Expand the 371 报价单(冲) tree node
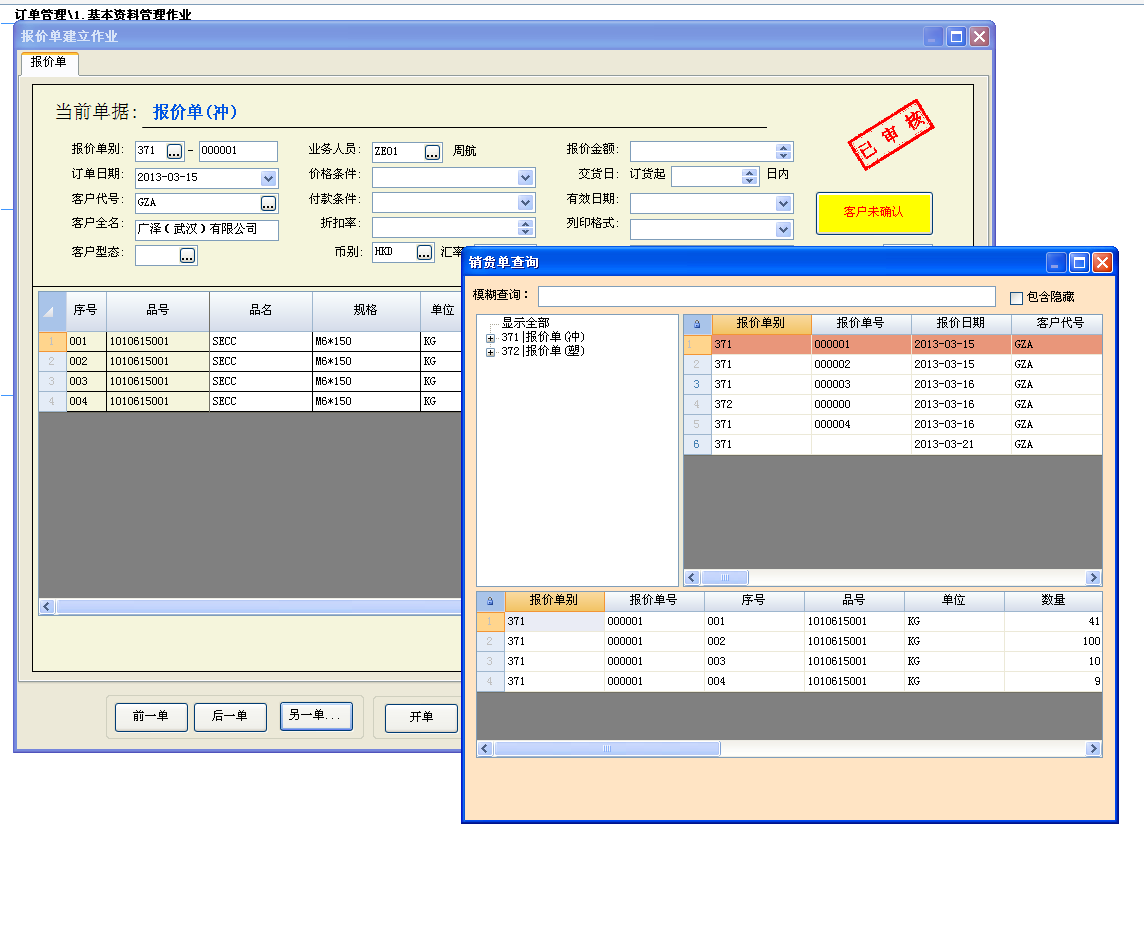The height and width of the screenshot is (939, 1144). [490, 338]
